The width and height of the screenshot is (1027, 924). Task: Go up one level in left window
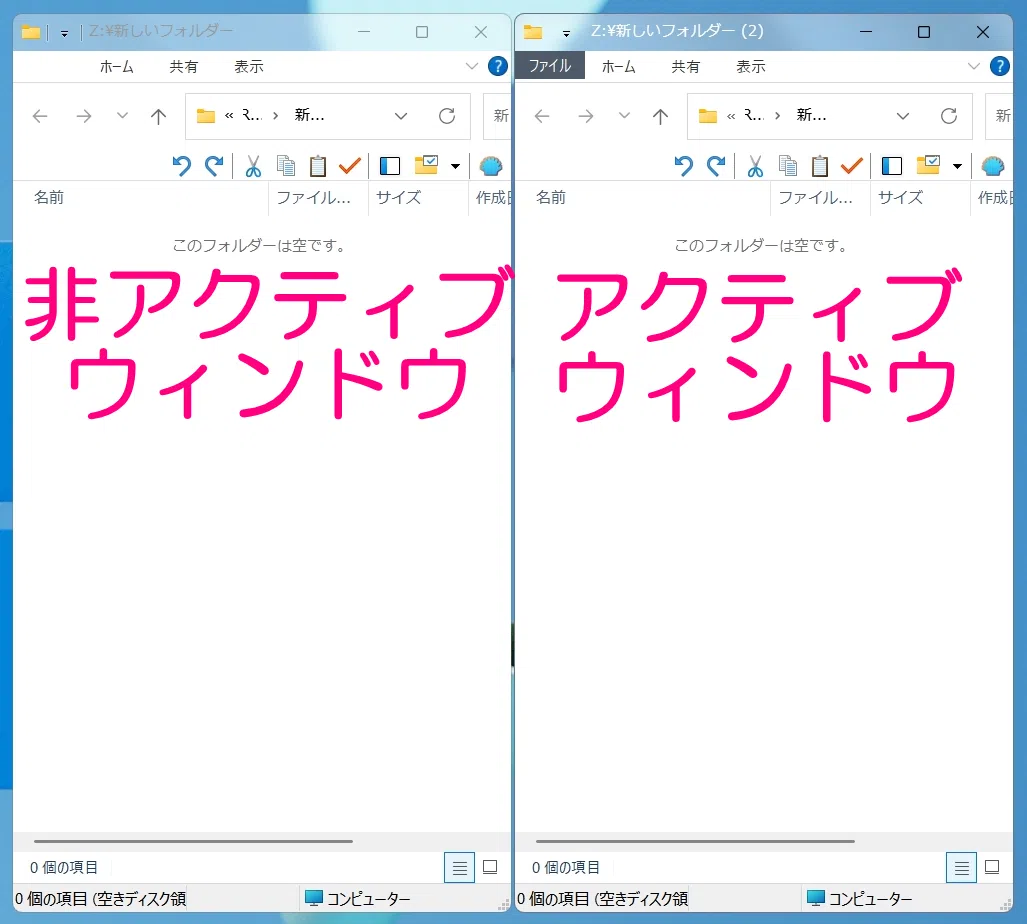(159, 117)
